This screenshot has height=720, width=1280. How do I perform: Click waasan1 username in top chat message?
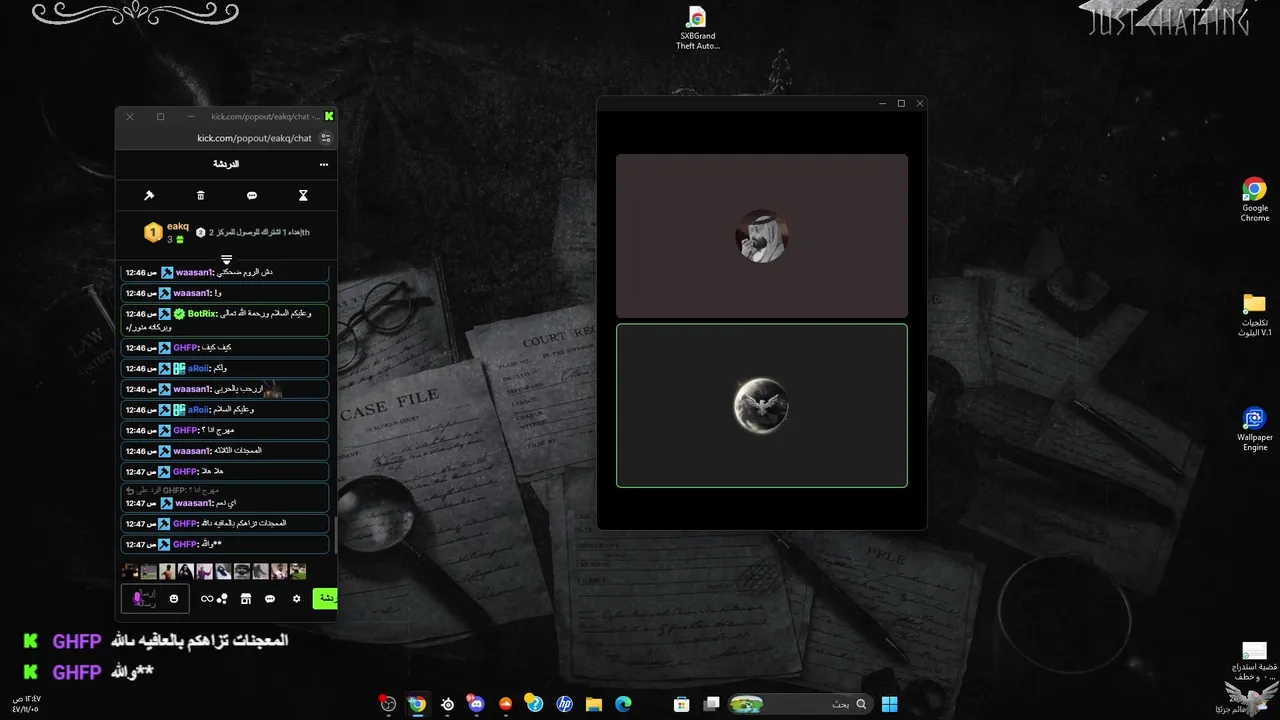[194, 272]
